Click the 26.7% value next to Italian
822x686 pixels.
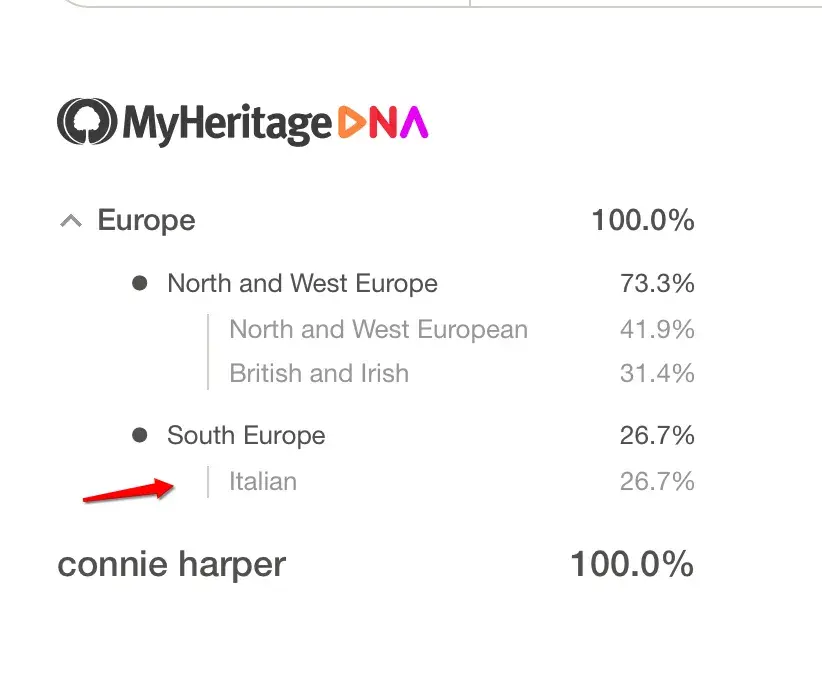657,482
